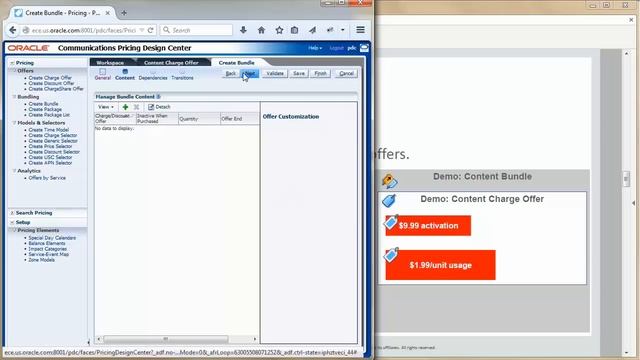Open Create Package List link

pyautogui.click(x=49, y=115)
